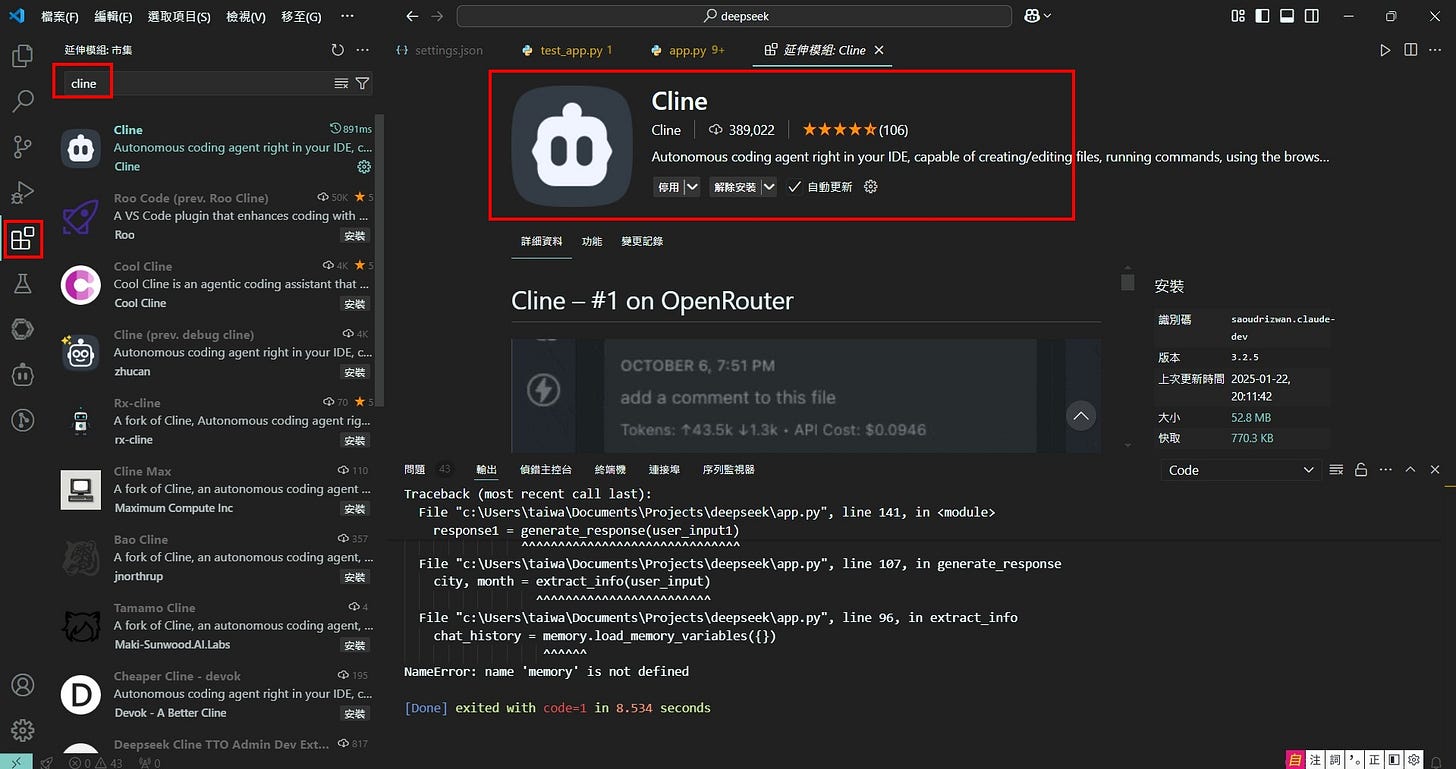The height and width of the screenshot is (769, 1456).
Task: Expand the disable button dropdown arrow
Action: click(x=692, y=187)
